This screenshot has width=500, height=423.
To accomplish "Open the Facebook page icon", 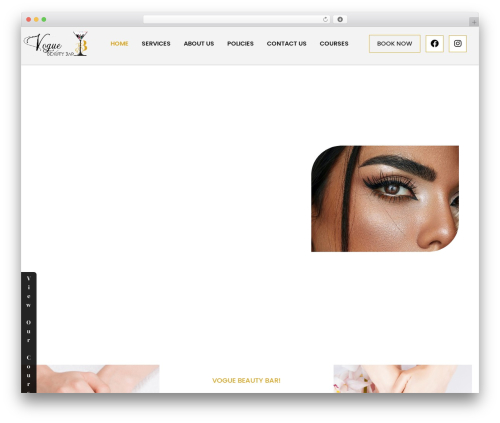I will (434, 44).
